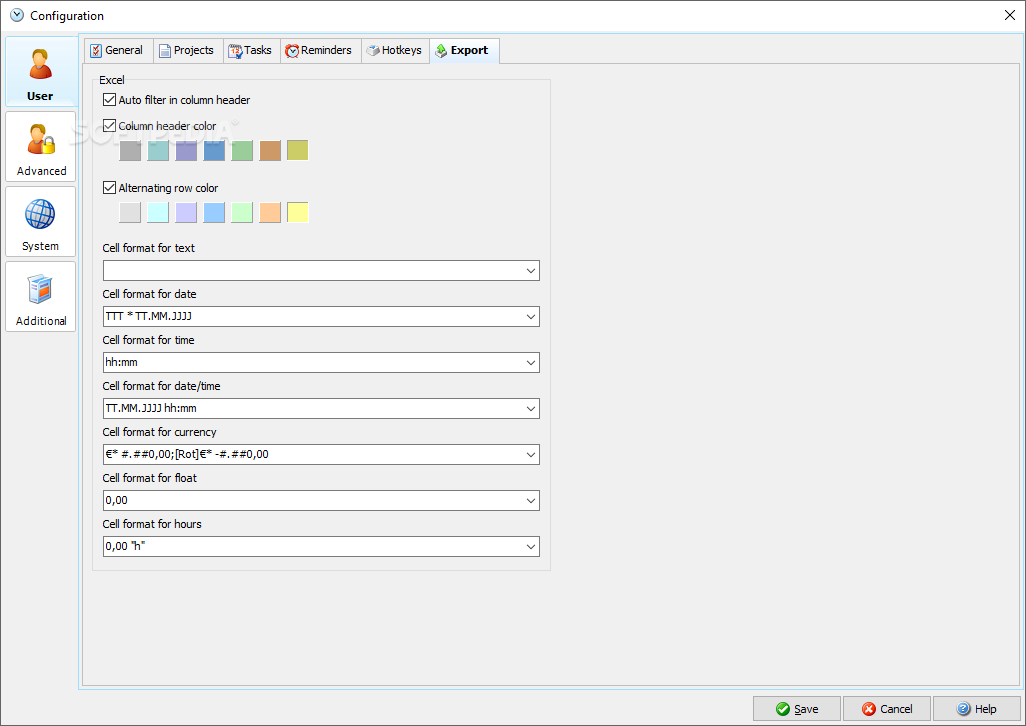
Task: Toggle Auto filter in column header
Action: [x=109, y=100]
